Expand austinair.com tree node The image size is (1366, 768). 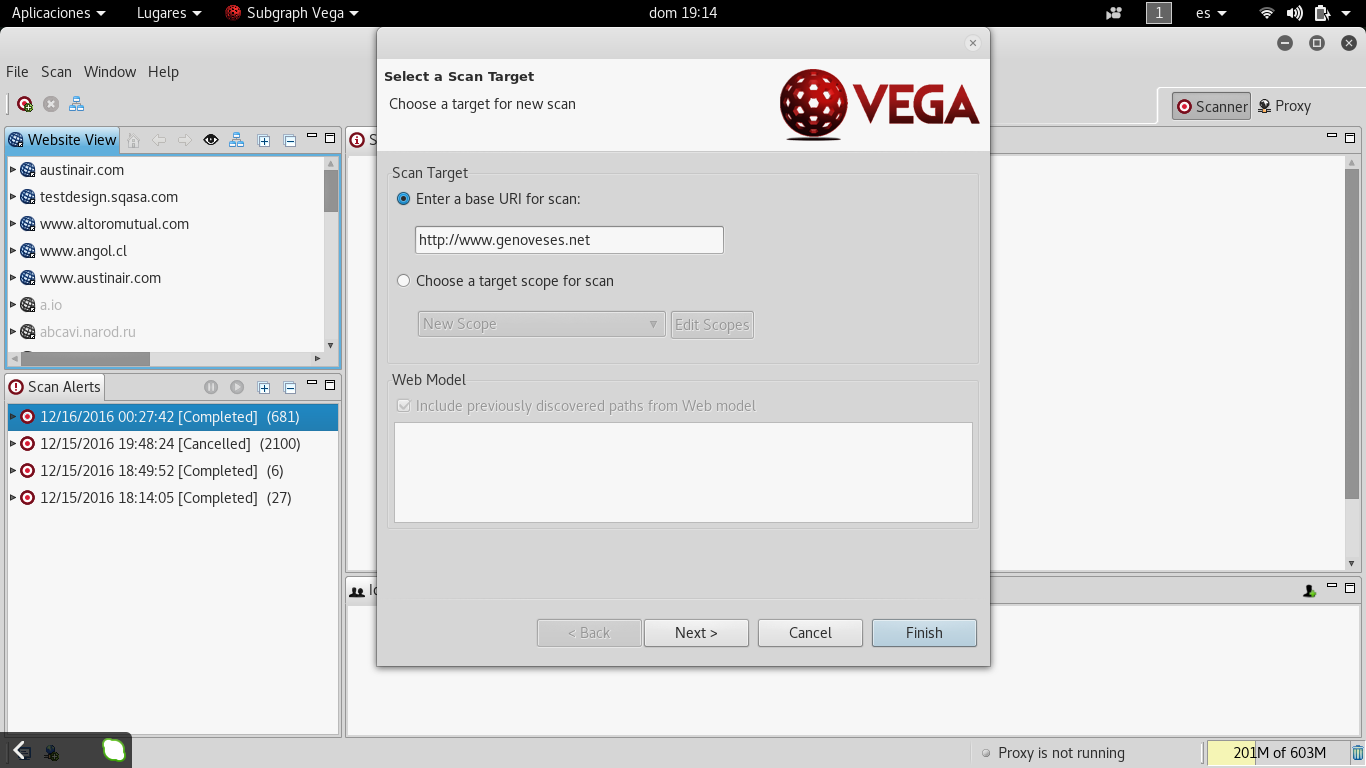[x=13, y=170]
